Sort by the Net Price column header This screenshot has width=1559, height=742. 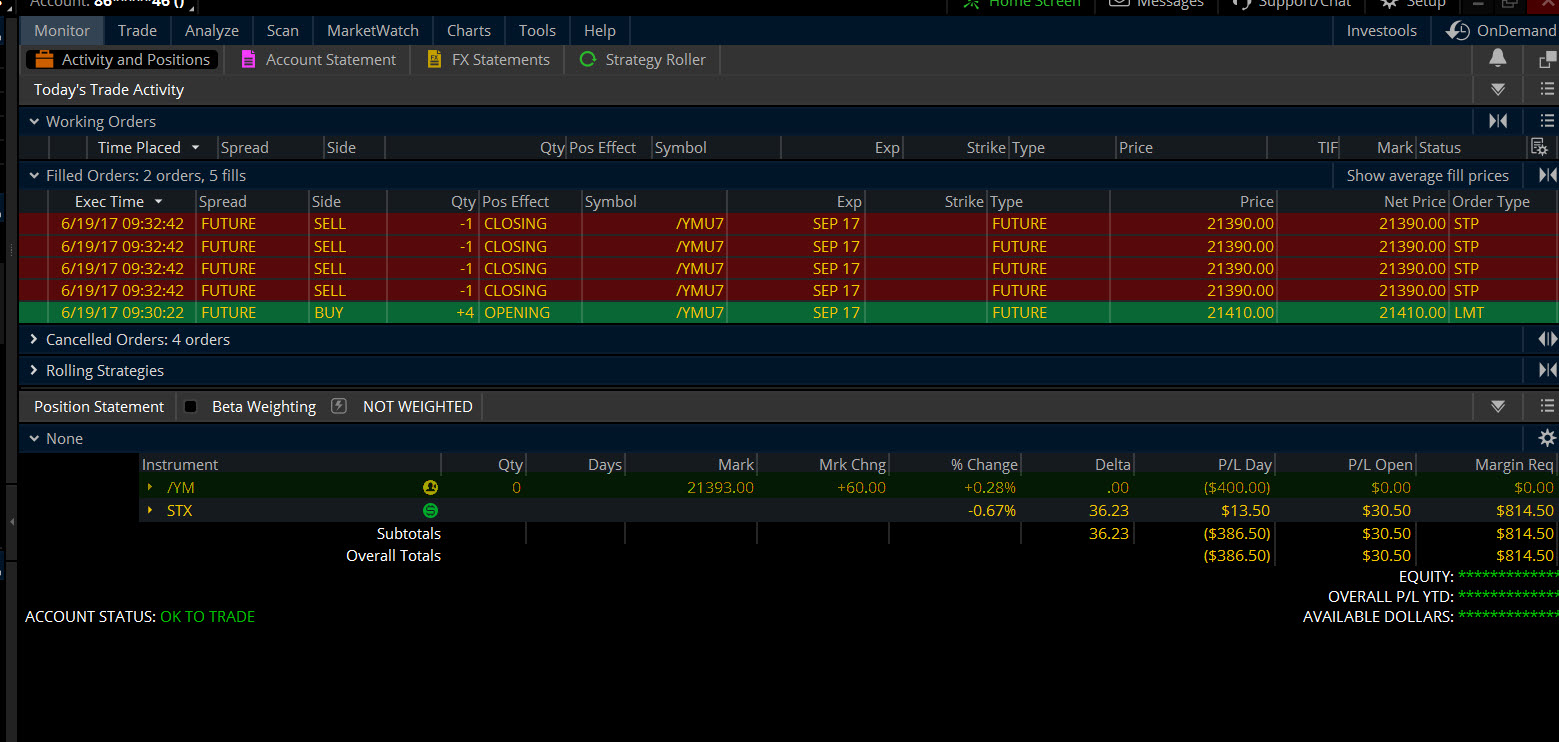pyautogui.click(x=1415, y=201)
